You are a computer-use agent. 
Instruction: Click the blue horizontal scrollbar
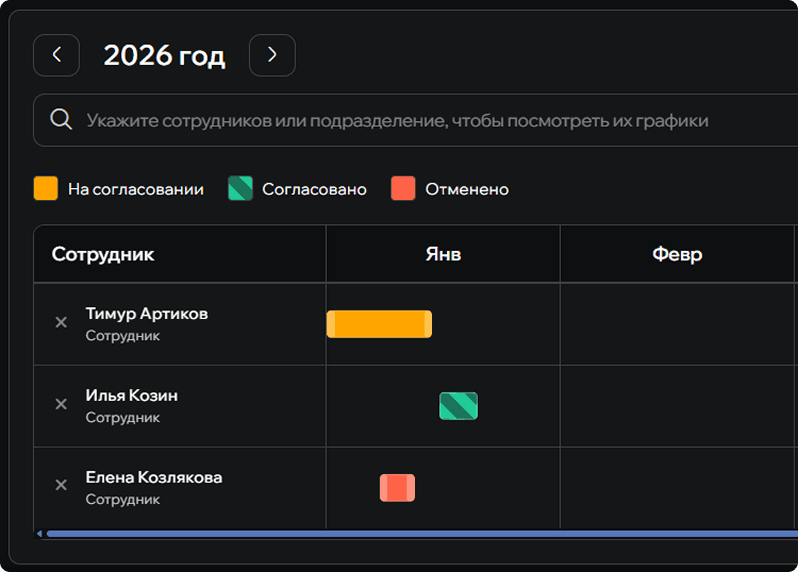tap(420, 534)
